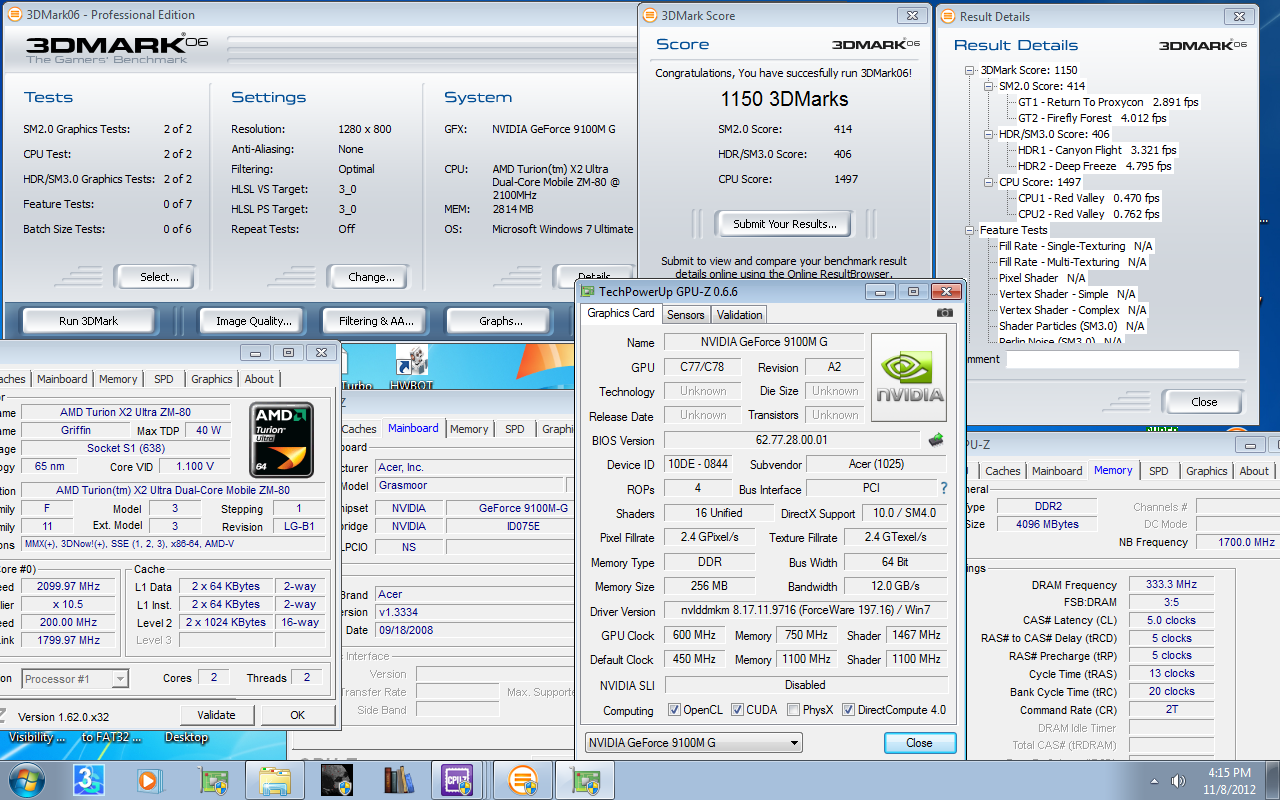The height and width of the screenshot is (800, 1280).
Task: Select HDR1 - Canyon Flight row
Action: [x=1097, y=150]
